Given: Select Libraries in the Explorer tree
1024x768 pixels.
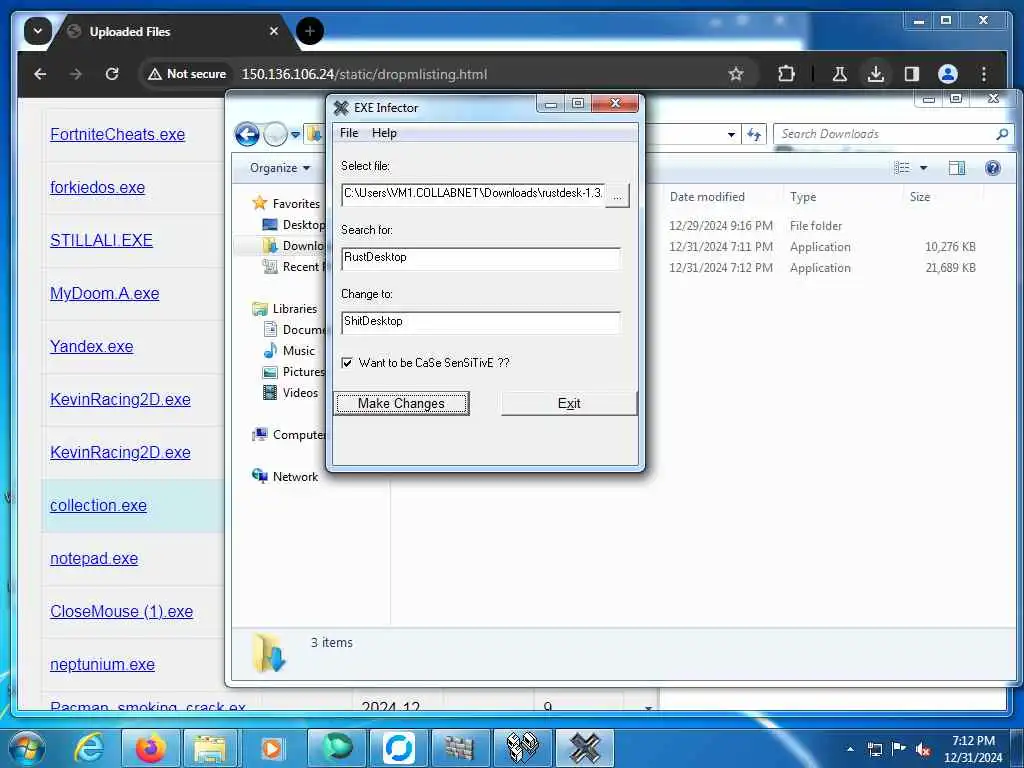Looking at the screenshot, I should pyautogui.click(x=295, y=309).
